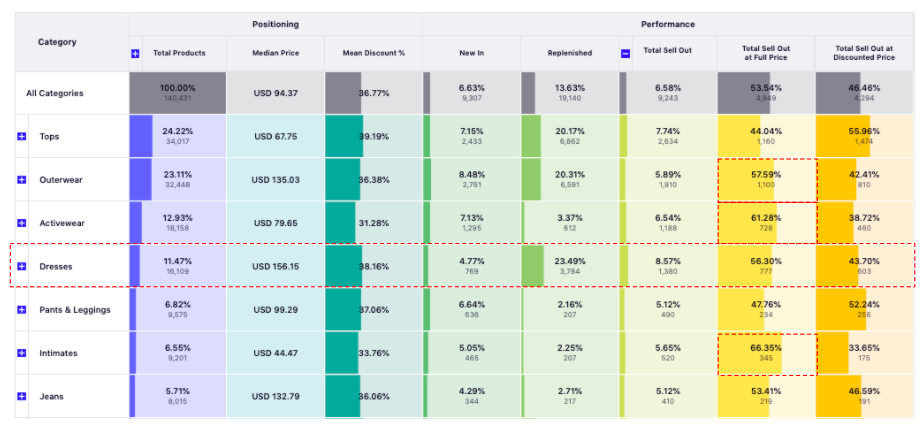Expand the Pants & Leggings row
Viewport: 922px width, 424px height.
(x=21, y=310)
